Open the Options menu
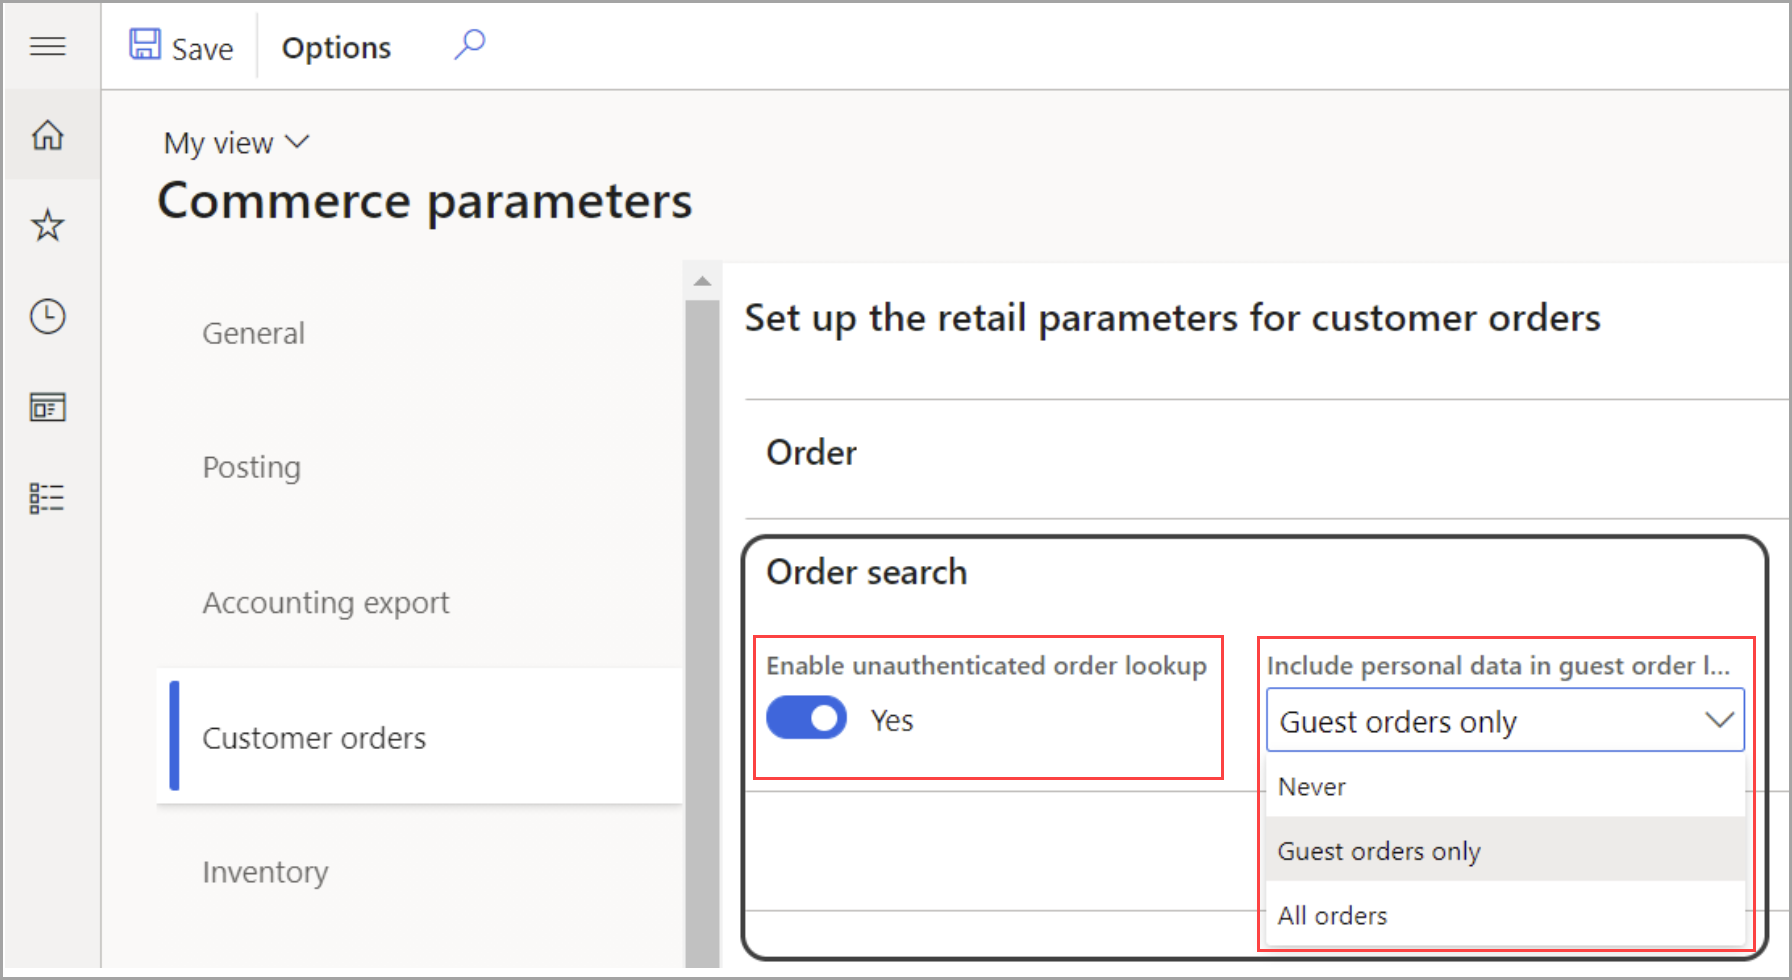Image resolution: width=1792 pixels, height=980 pixels. pyautogui.click(x=336, y=48)
